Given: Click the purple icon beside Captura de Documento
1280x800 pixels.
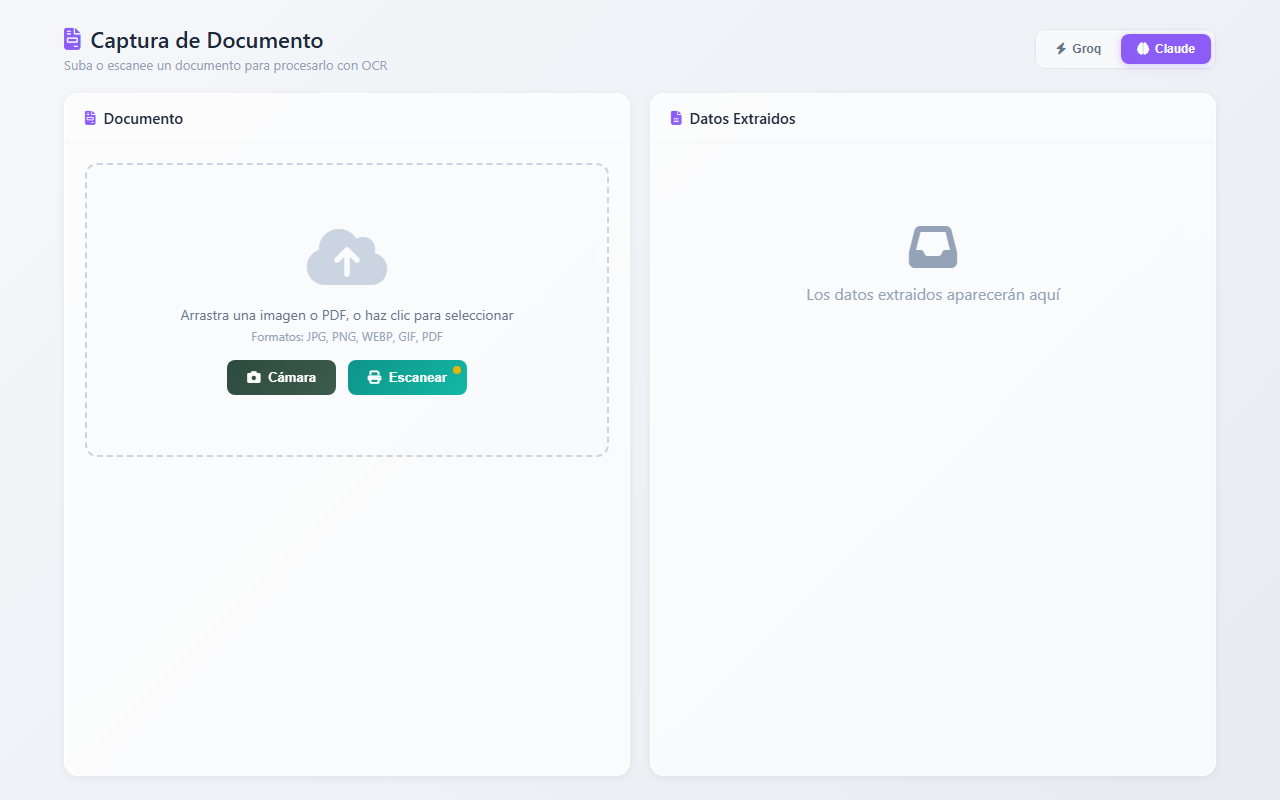Looking at the screenshot, I should pos(72,40).
